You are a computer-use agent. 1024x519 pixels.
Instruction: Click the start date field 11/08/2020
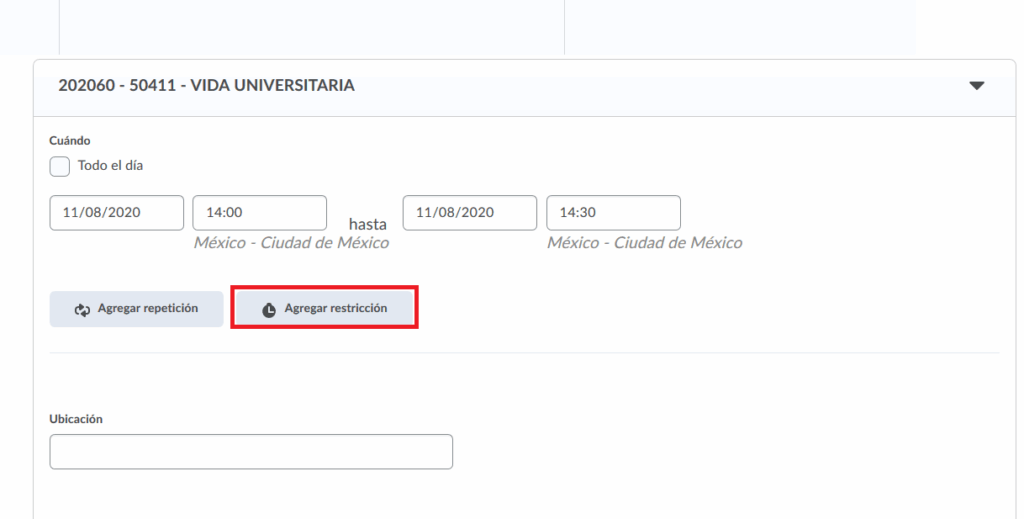(x=116, y=212)
